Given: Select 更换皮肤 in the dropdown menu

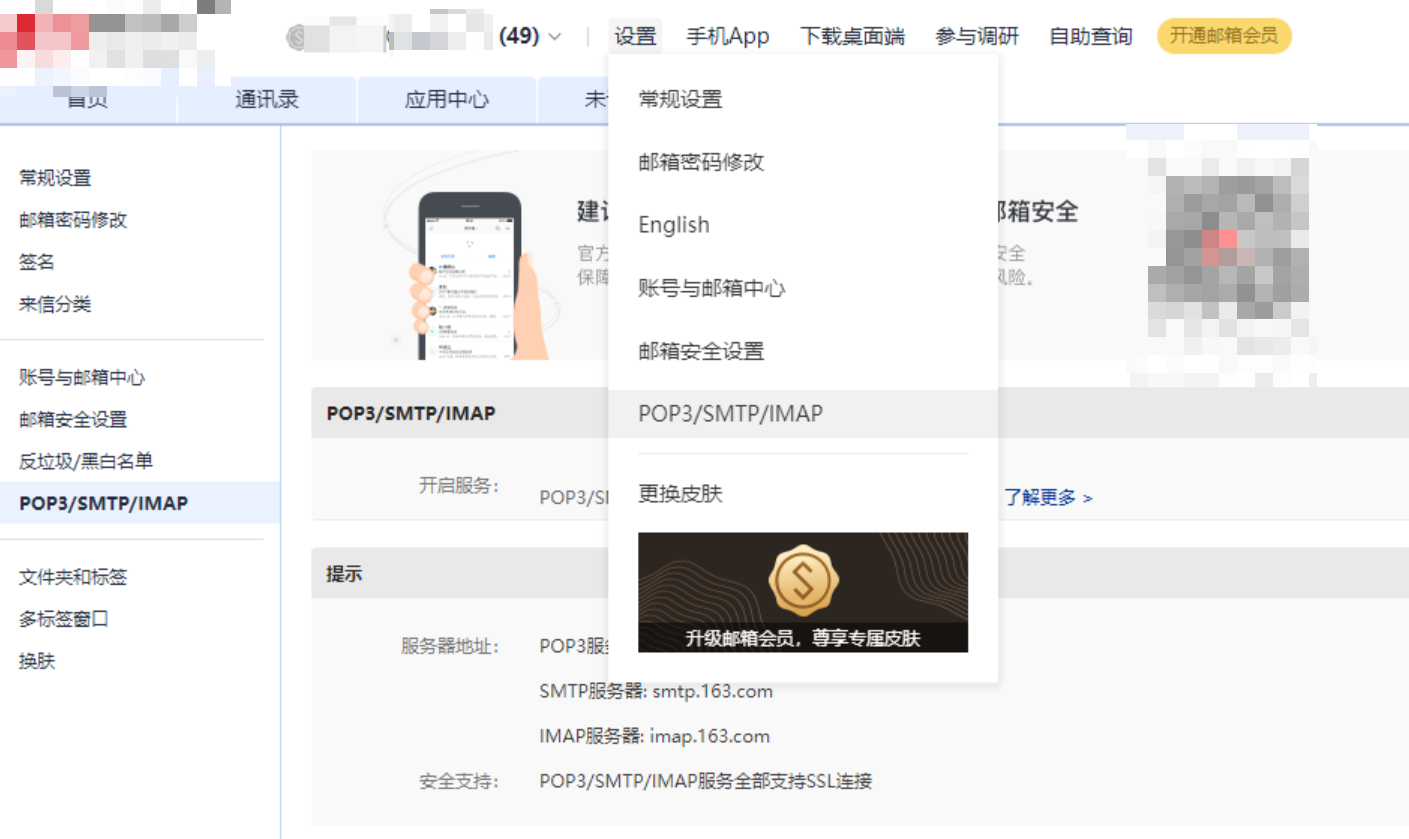Looking at the screenshot, I should (803, 494).
